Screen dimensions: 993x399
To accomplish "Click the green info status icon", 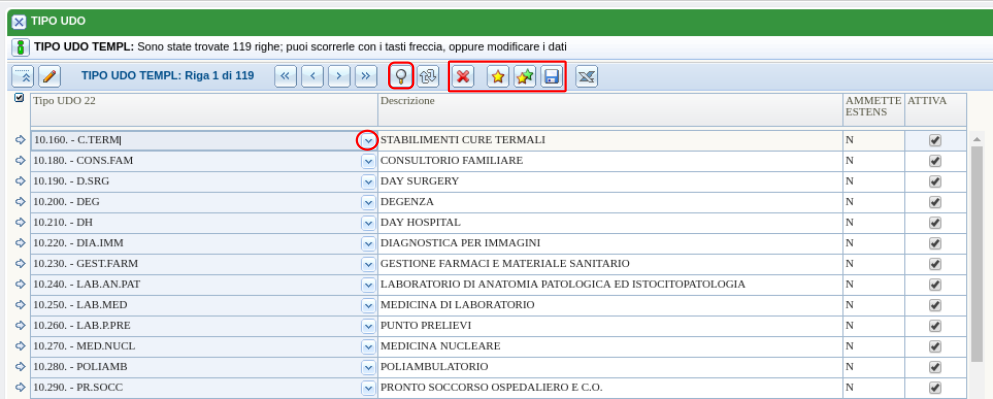I will point(21,47).
